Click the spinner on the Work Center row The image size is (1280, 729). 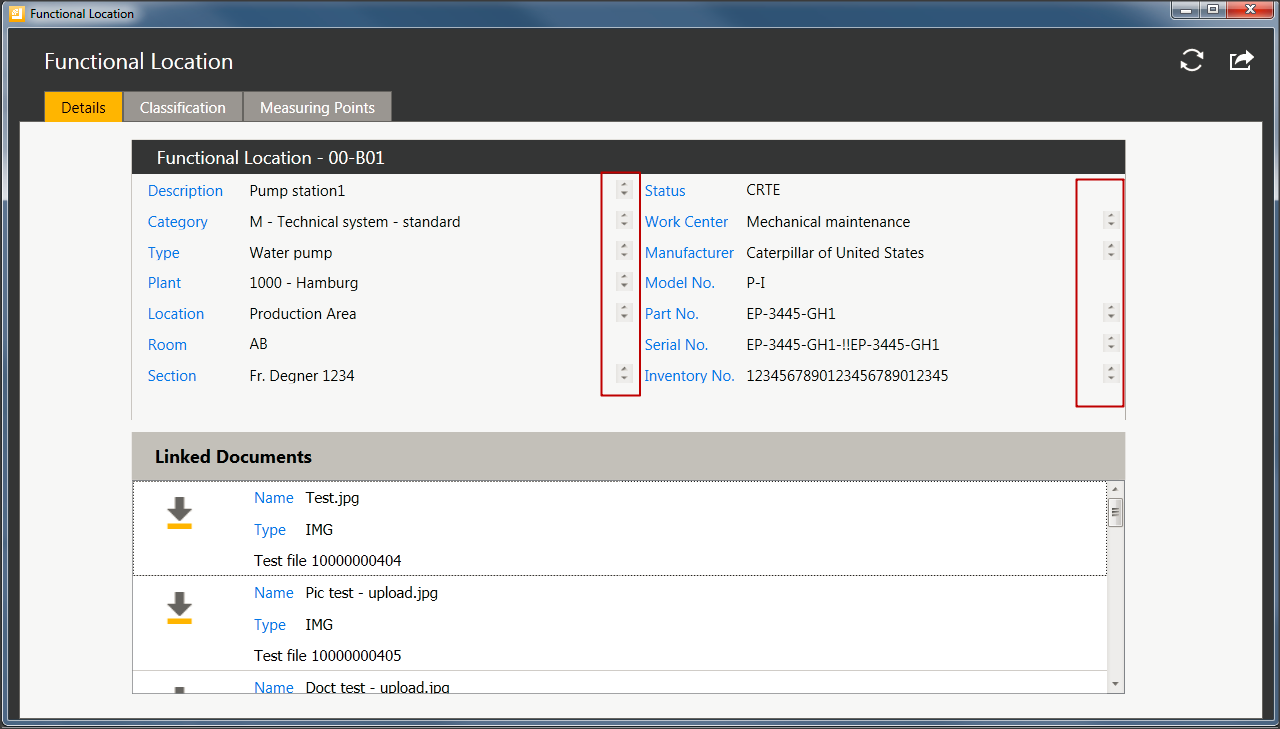1111,220
